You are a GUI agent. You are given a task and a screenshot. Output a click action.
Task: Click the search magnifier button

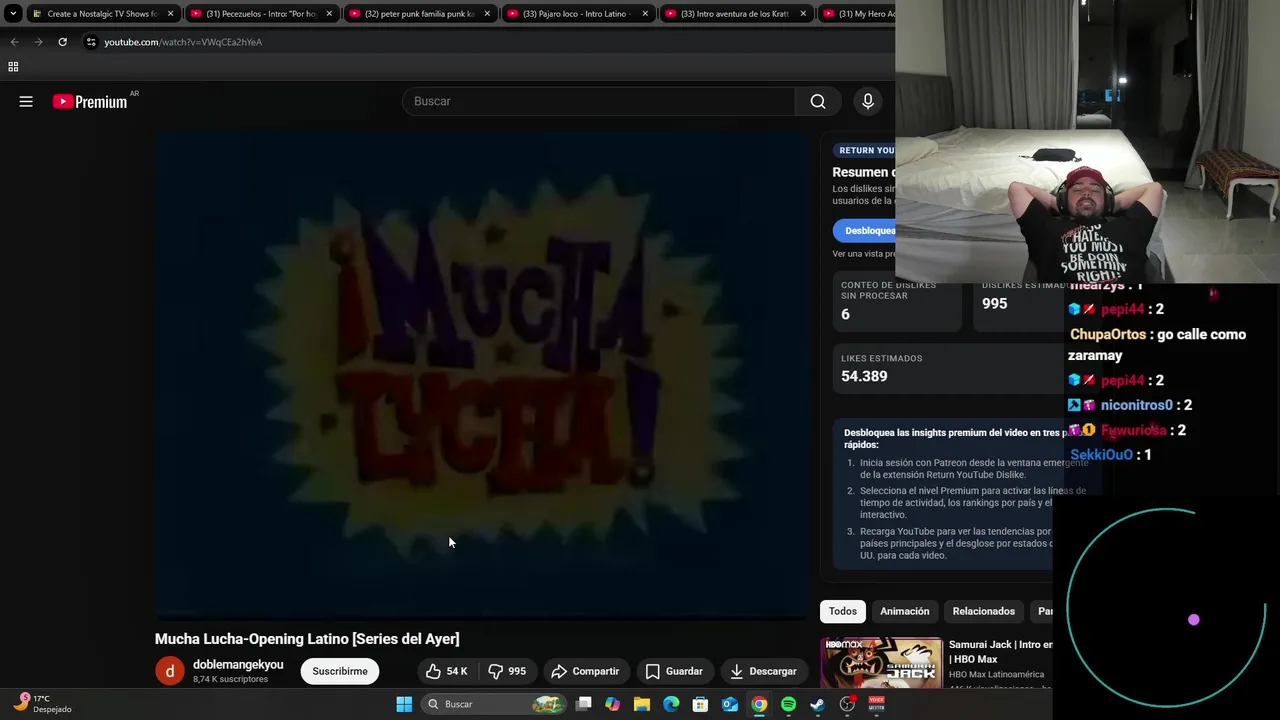(x=818, y=101)
